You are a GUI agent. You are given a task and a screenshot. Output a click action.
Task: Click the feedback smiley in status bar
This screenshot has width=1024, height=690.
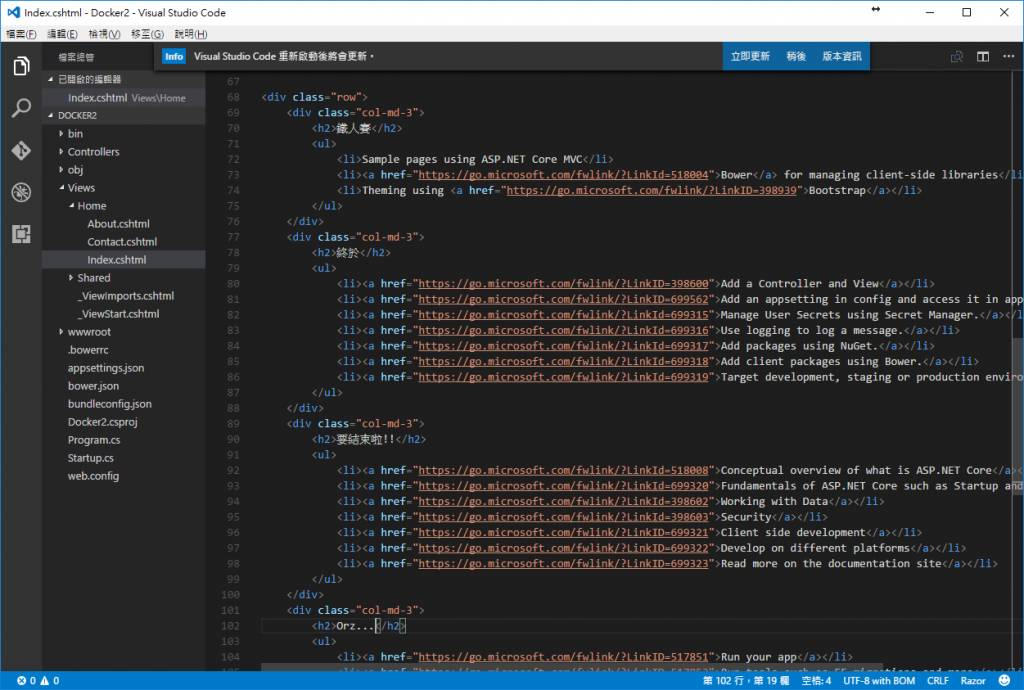[x=1004, y=680]
